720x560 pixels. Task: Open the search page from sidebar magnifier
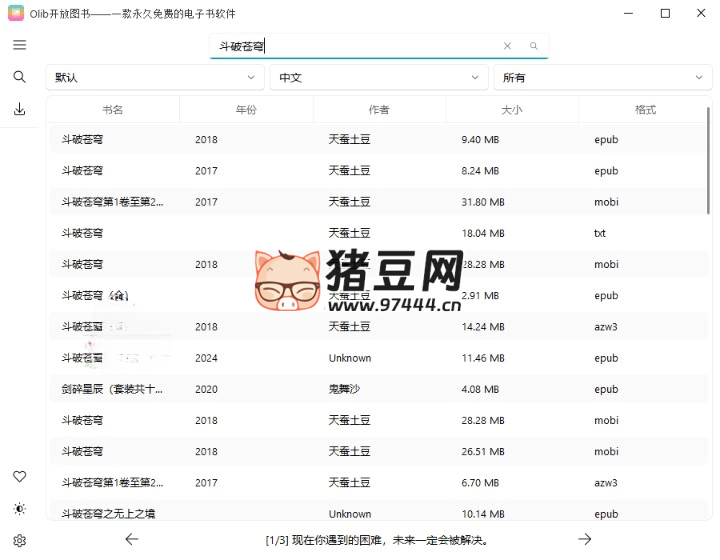click(19, 77)
